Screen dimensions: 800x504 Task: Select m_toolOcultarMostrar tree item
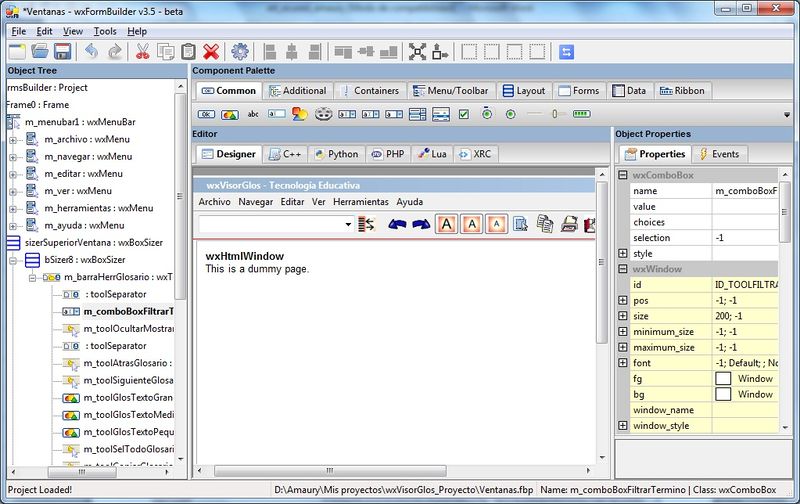(128, 329)
